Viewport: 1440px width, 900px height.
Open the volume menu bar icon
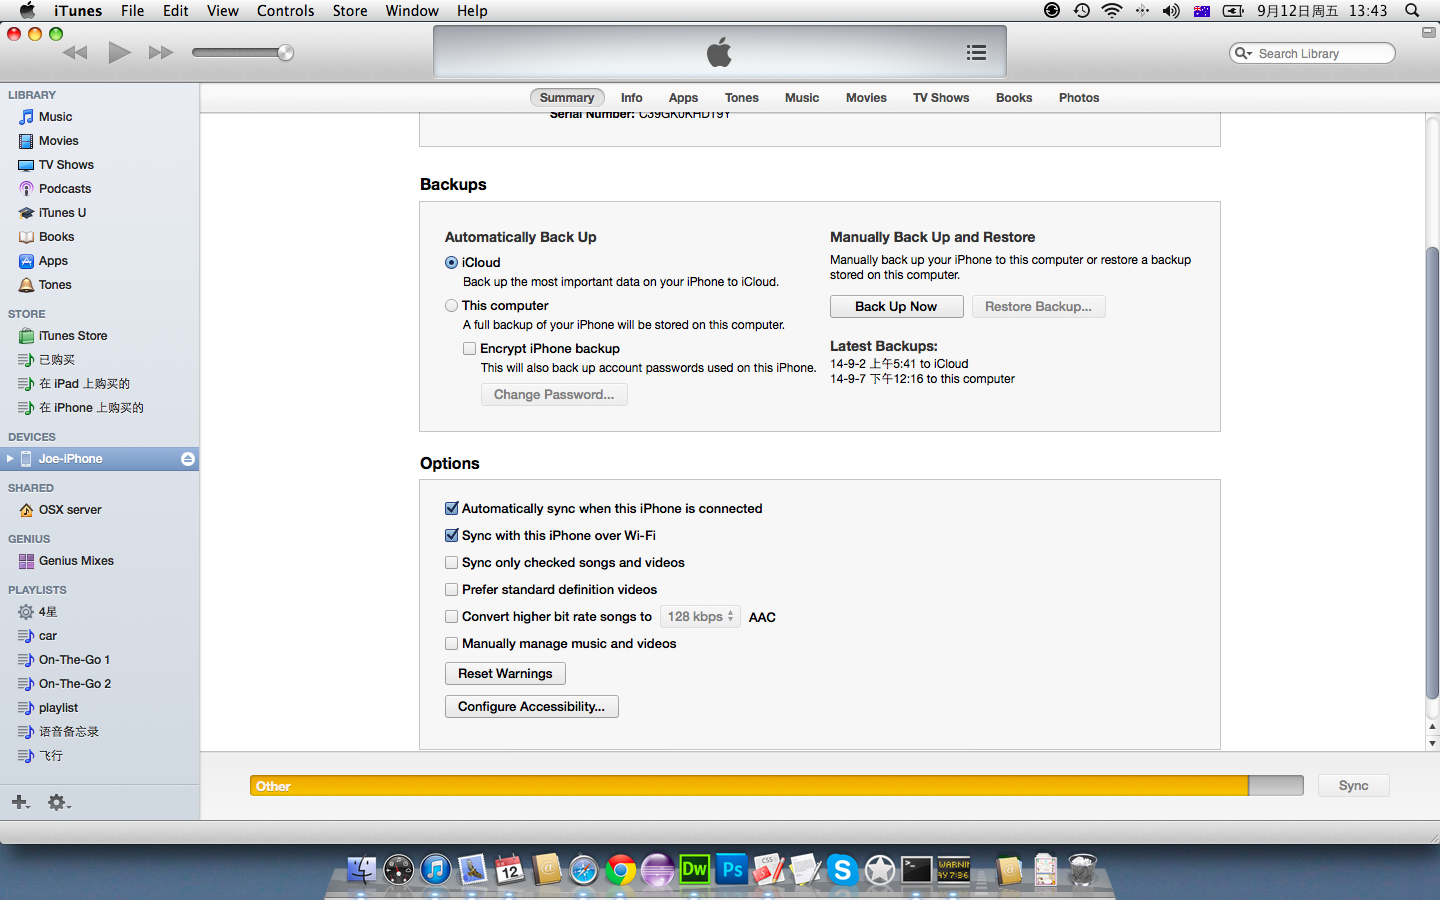tap(1171, 11)
